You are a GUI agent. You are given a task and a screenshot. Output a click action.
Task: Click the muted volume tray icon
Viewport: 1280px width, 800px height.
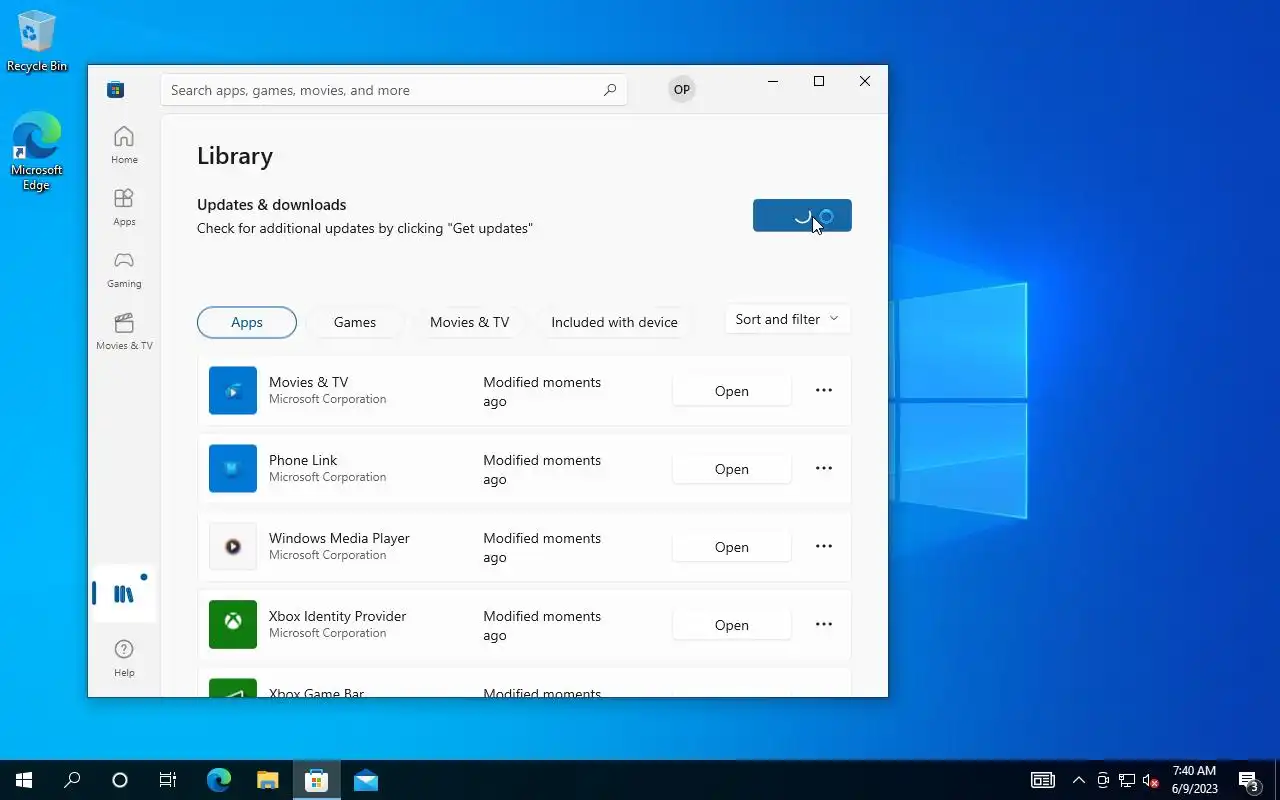pyautogui.click(x=1150, y=781)
